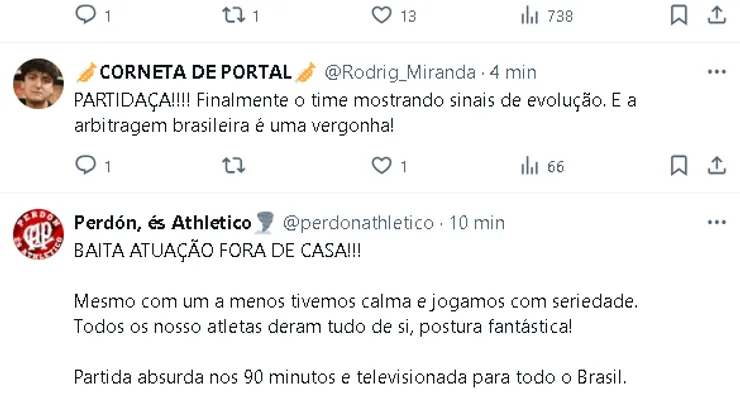Share the CORNETA DE PORTAL post
The image size is (740, 416).
tap(716, 166)
